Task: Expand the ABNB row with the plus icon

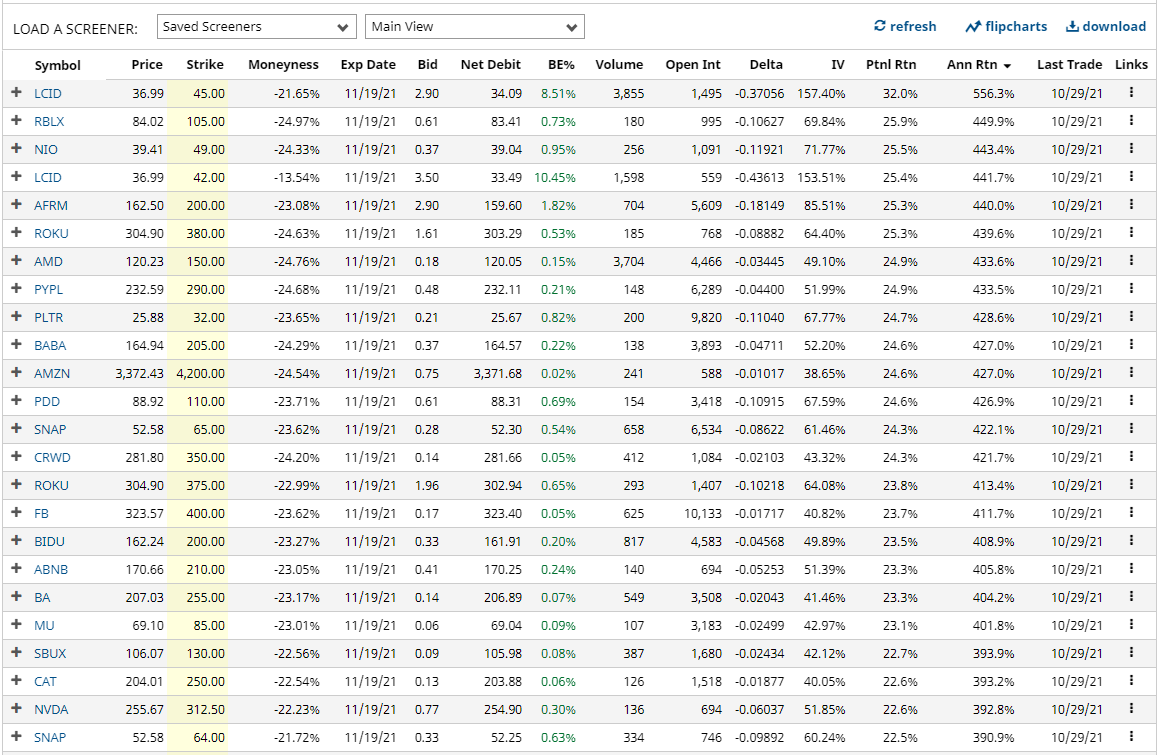Action: (16, 569)
